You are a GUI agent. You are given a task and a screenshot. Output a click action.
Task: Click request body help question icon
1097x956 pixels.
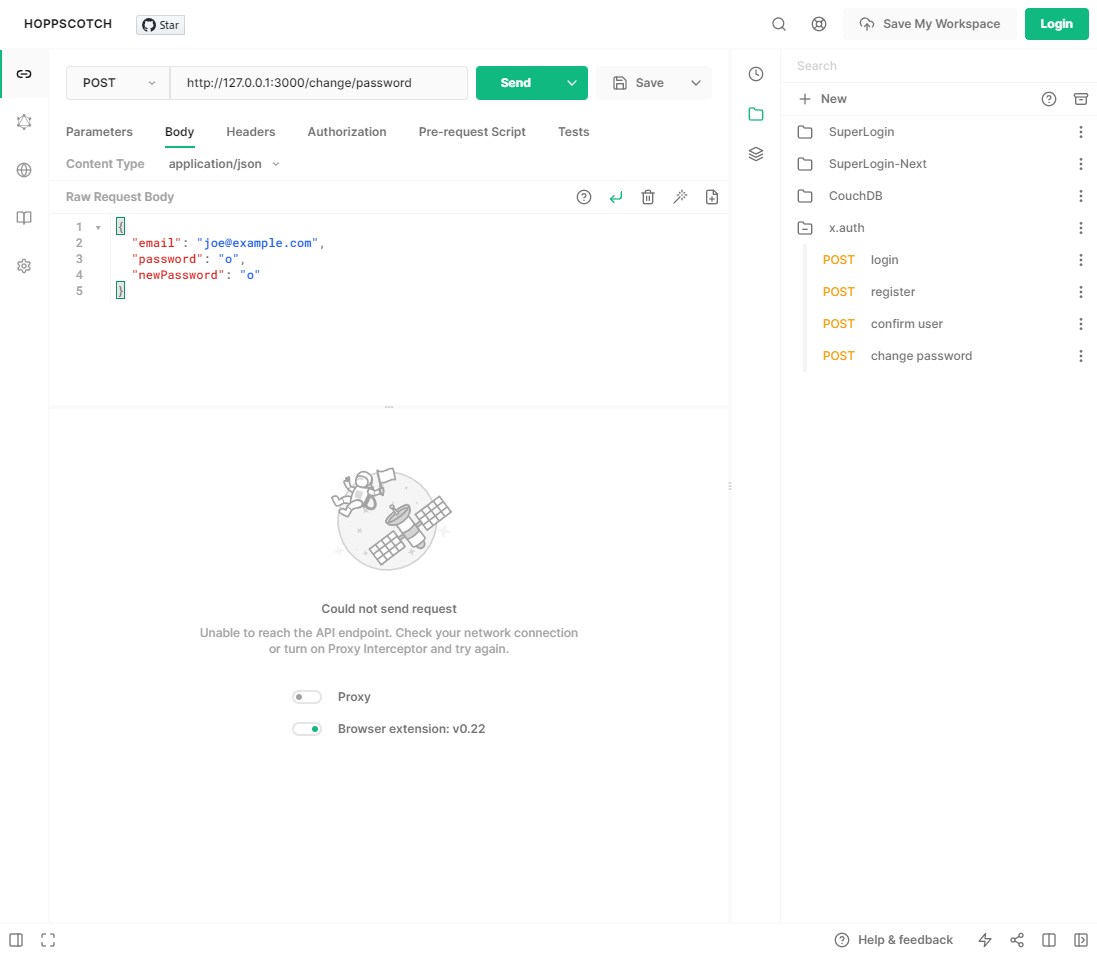point(583,197)
